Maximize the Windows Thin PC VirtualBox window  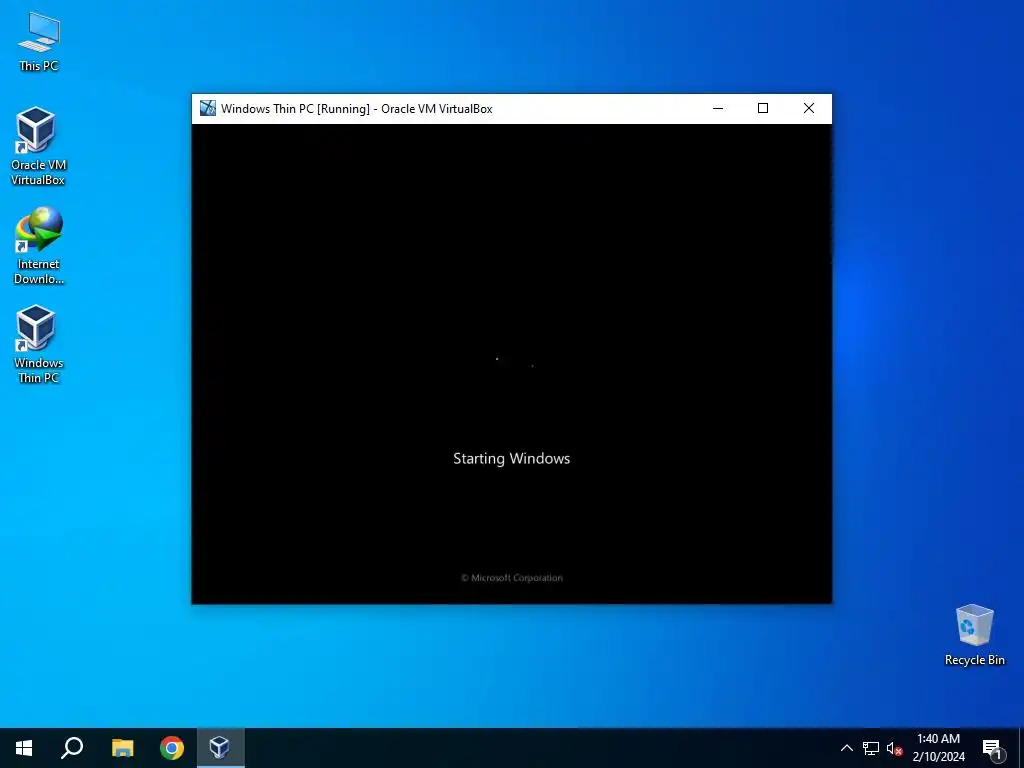pos(763,108)
